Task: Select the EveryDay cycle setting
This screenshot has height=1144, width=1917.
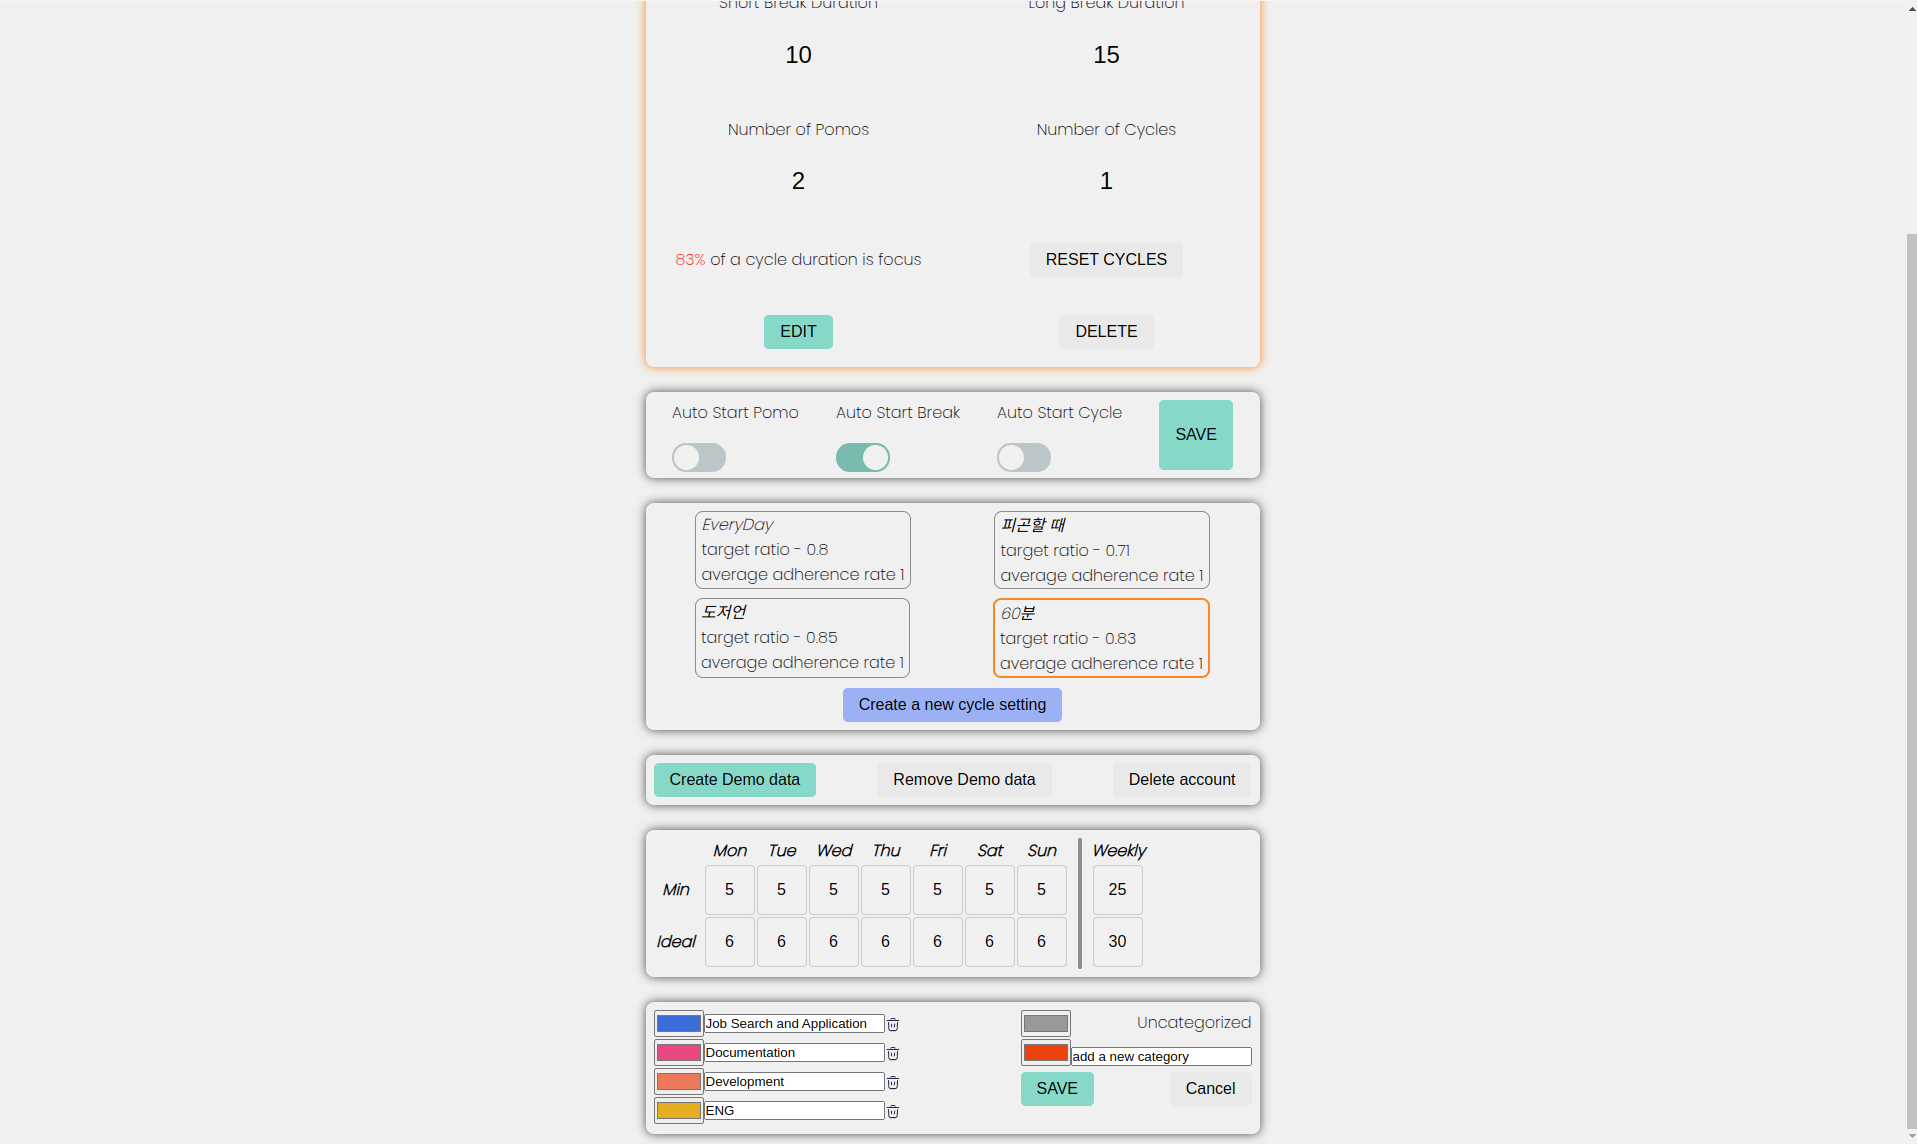Action: pyautogui.click(x=802, y=549)
